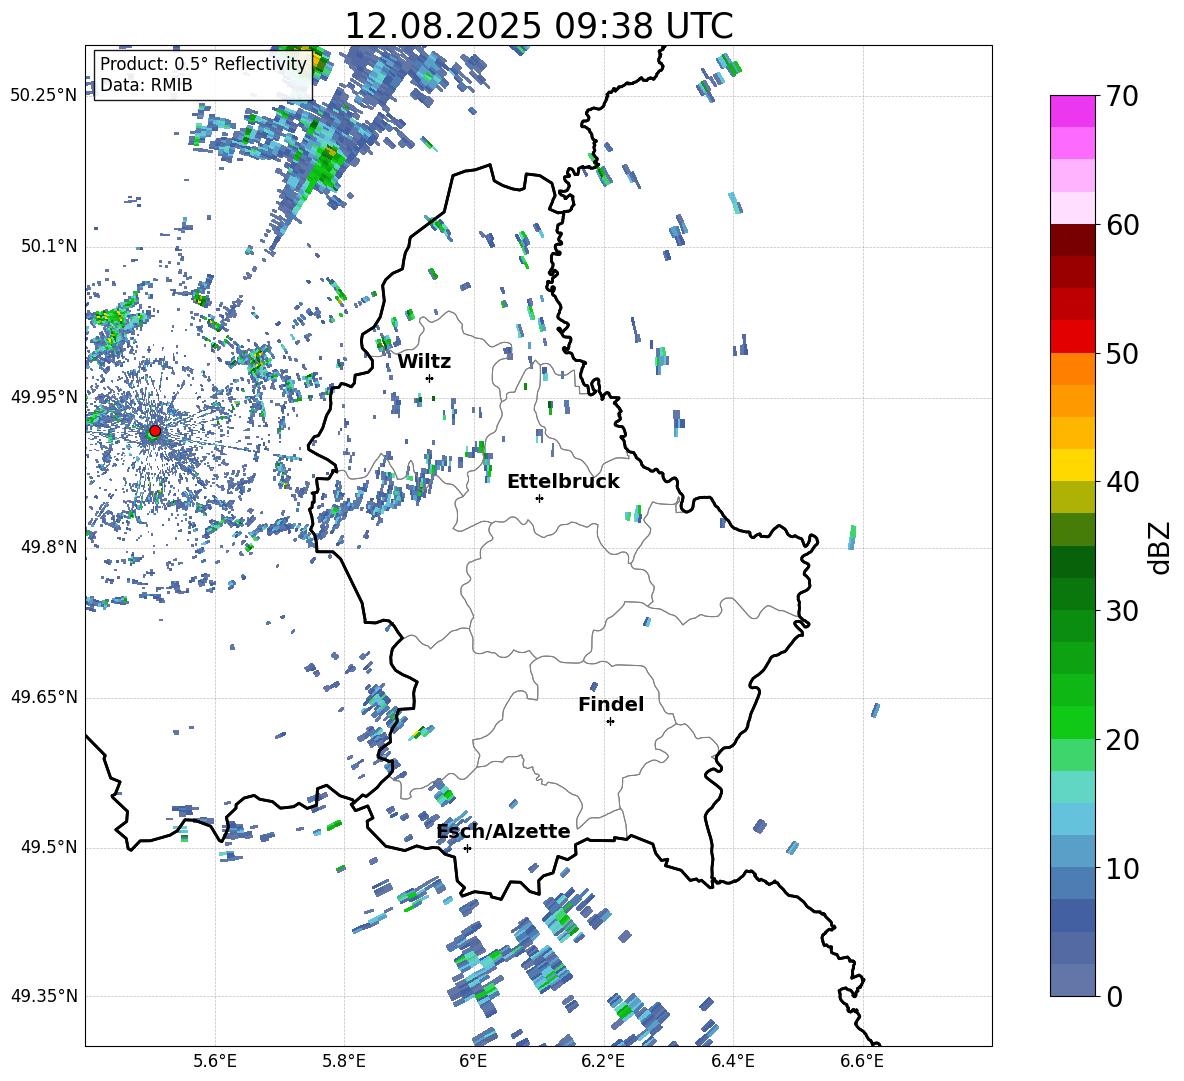This screenshot has height=1081, width=1184.
Task: Click the 40 colorbar tick value
Action: coord(1122,482)
